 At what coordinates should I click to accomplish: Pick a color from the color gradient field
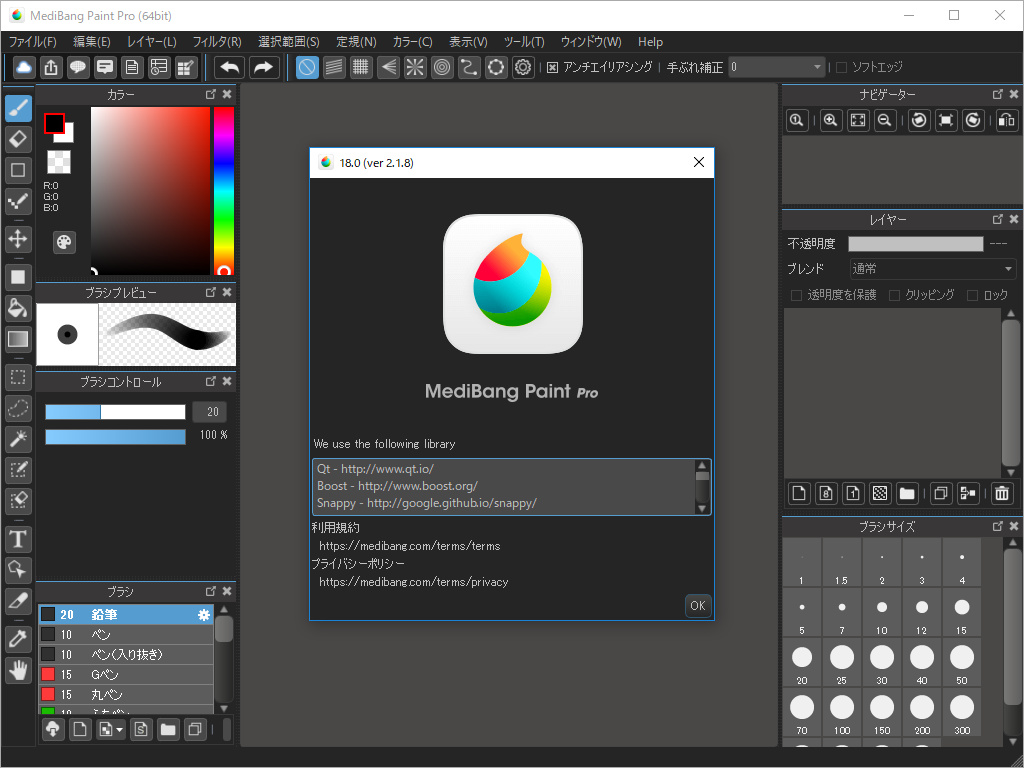[x=150, y=190]
